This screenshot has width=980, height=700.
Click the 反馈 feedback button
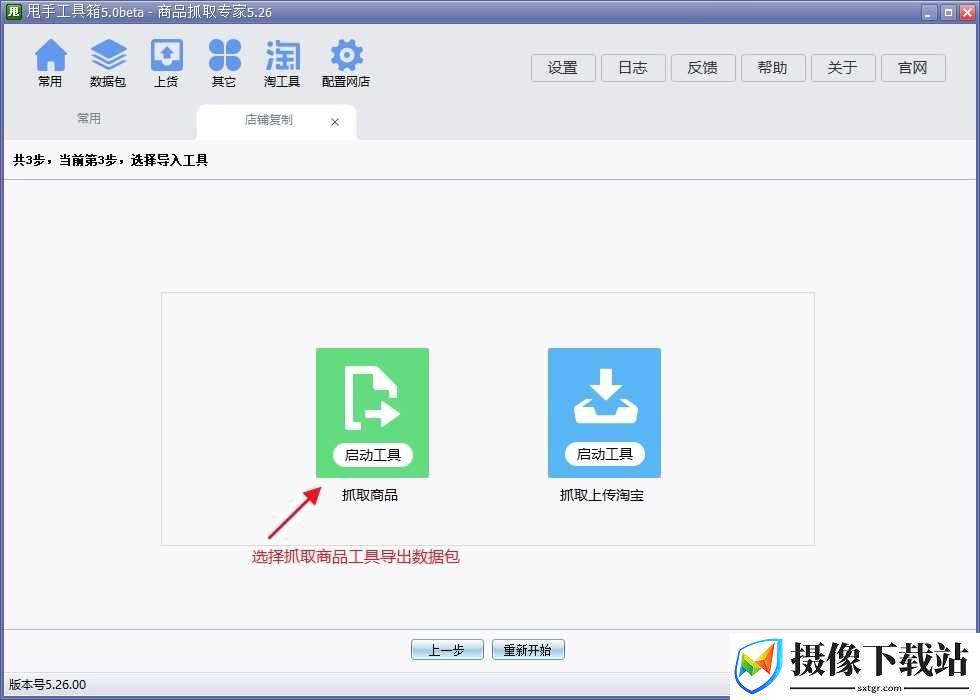703,68
